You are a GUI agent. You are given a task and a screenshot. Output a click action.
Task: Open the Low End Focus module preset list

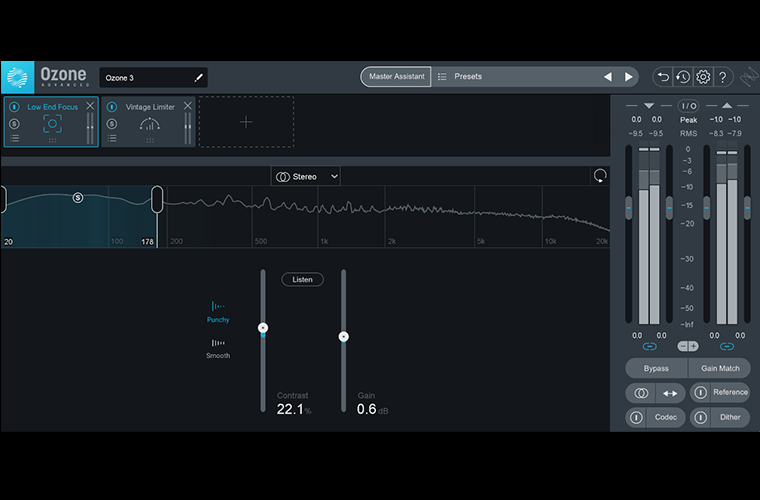click(15, 139)
